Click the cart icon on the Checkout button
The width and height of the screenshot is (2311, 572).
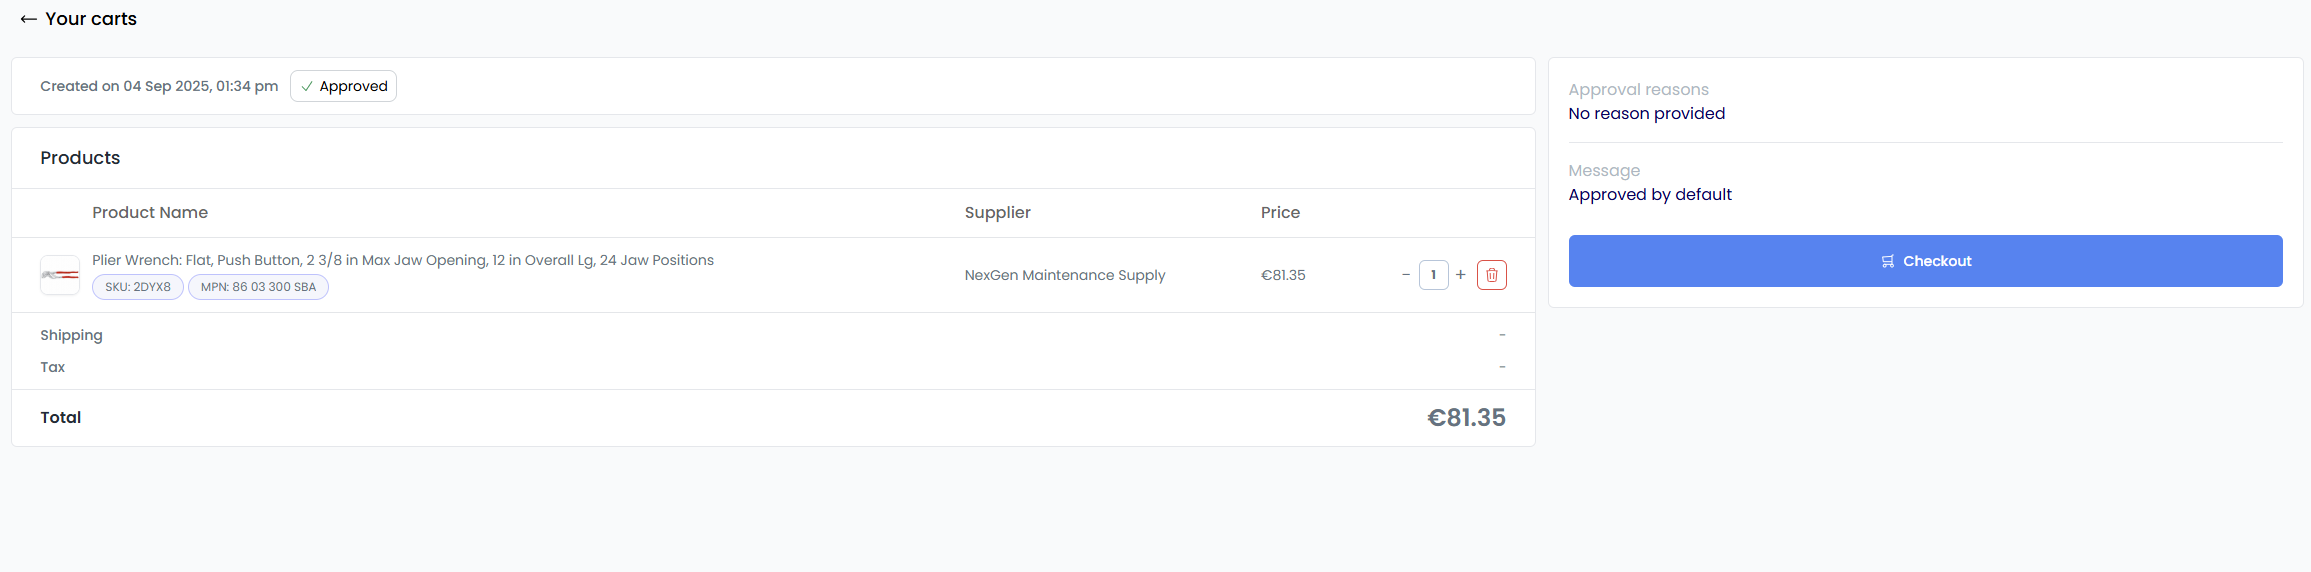(1888, 261)
